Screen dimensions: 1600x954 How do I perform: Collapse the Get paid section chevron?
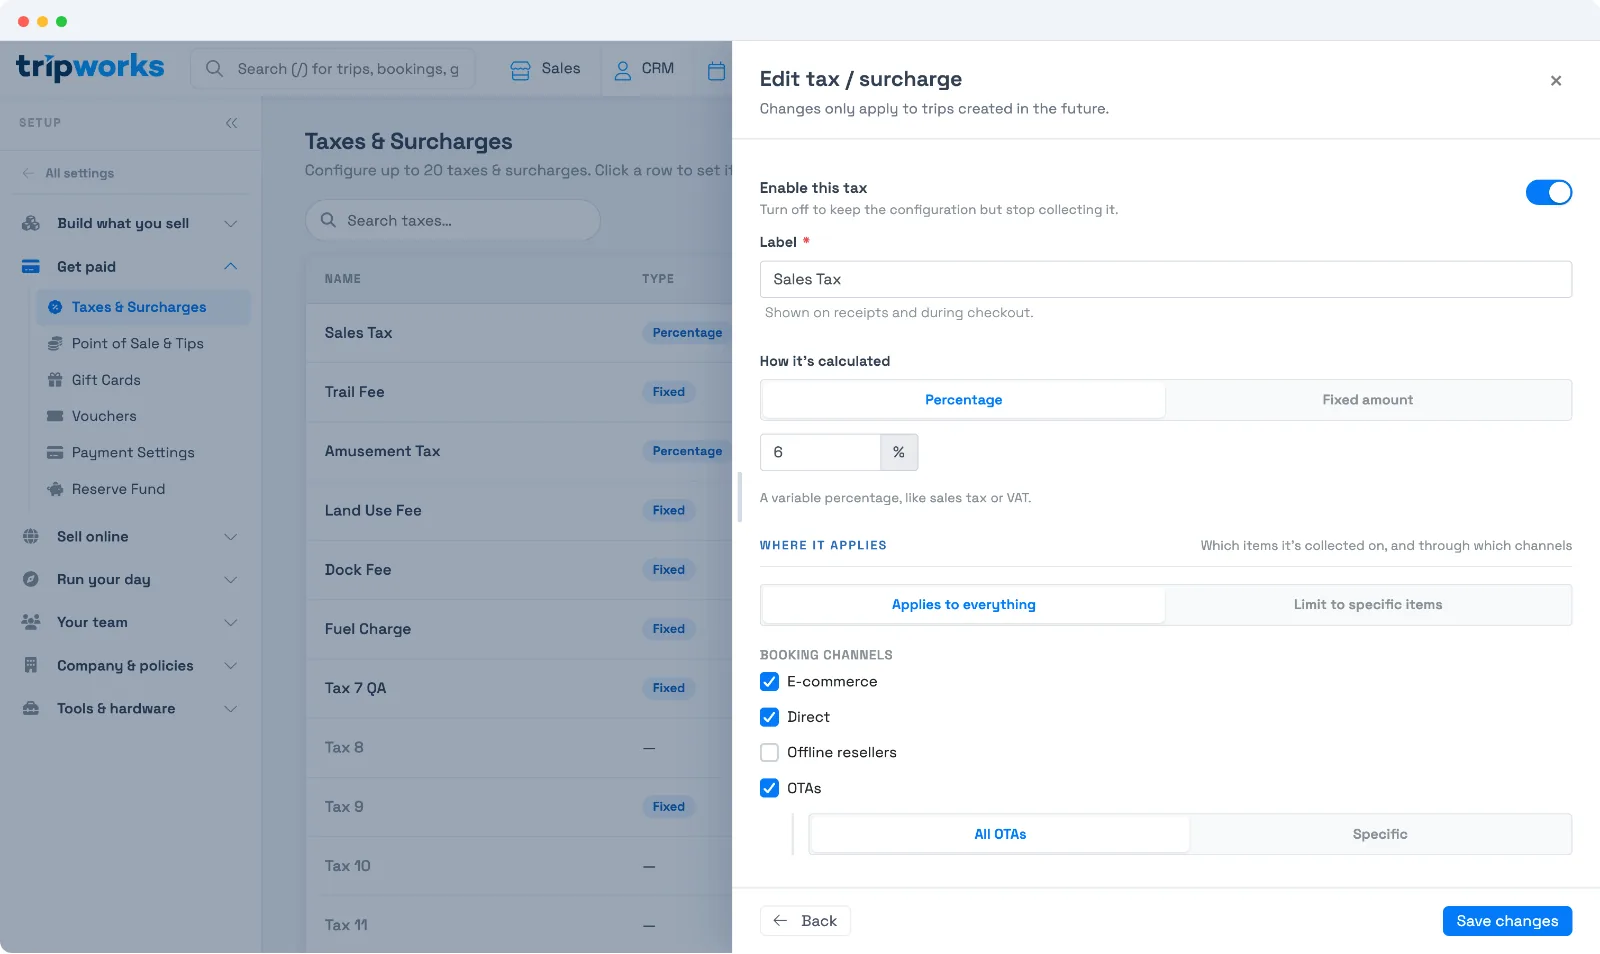tap(231, 267)
